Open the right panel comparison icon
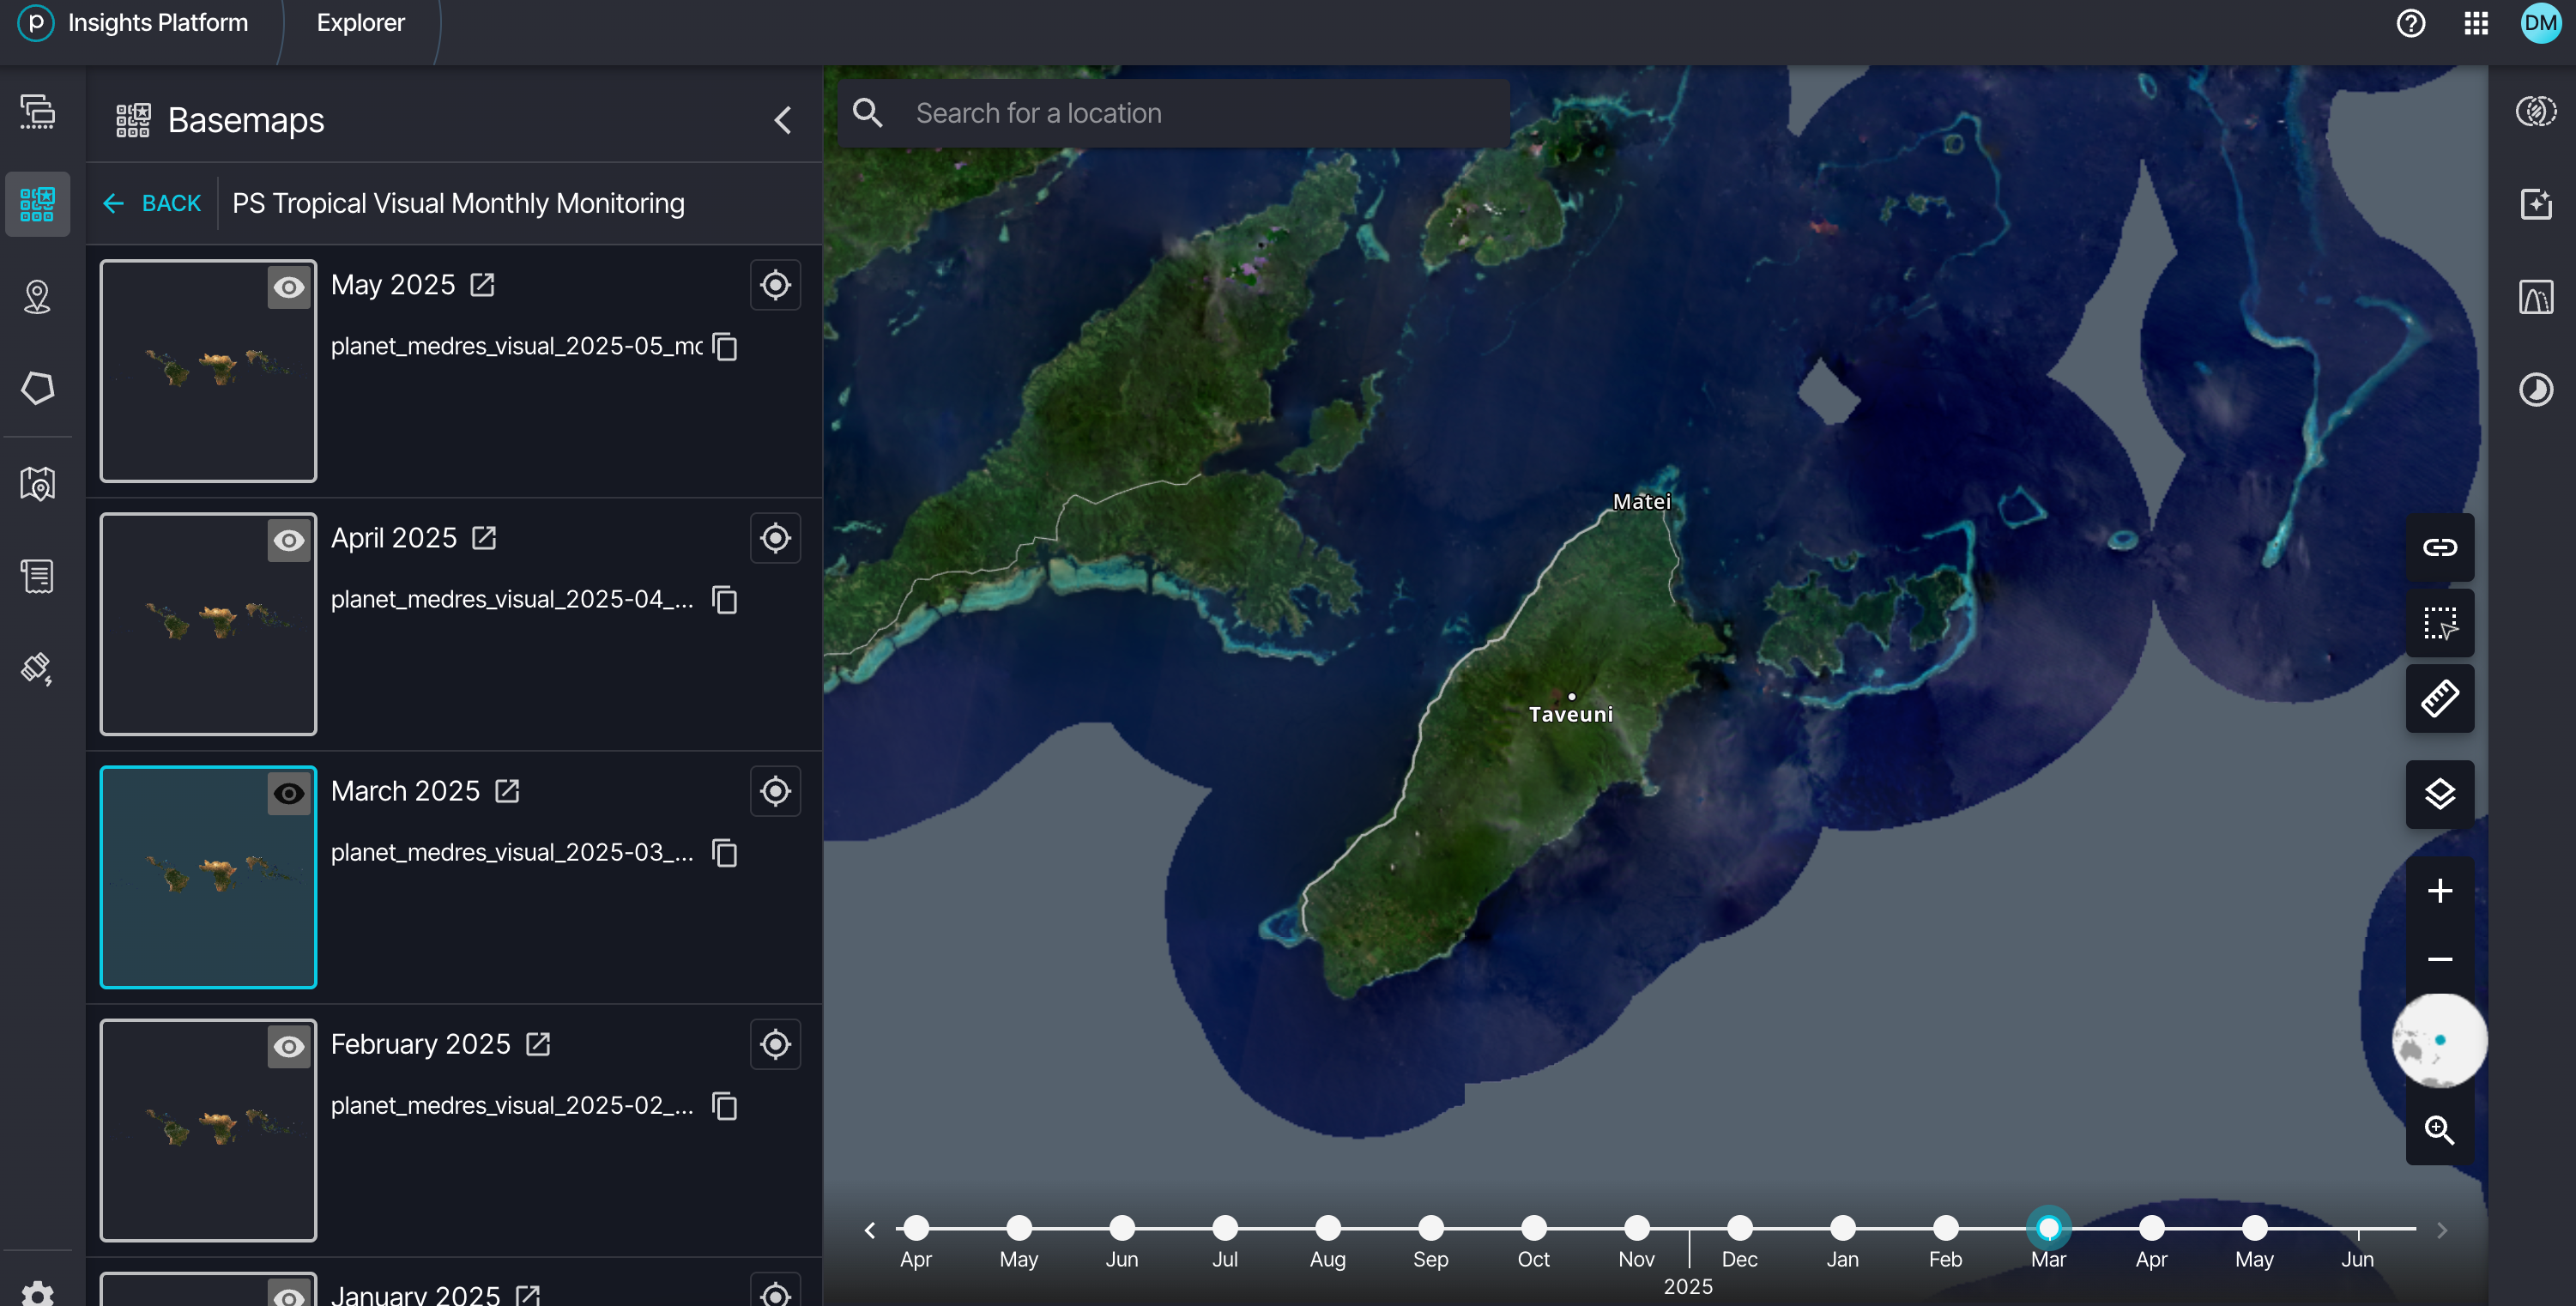This screenshot has height=1306, width=2576. pyautogui.click(x=2536, y=297)
